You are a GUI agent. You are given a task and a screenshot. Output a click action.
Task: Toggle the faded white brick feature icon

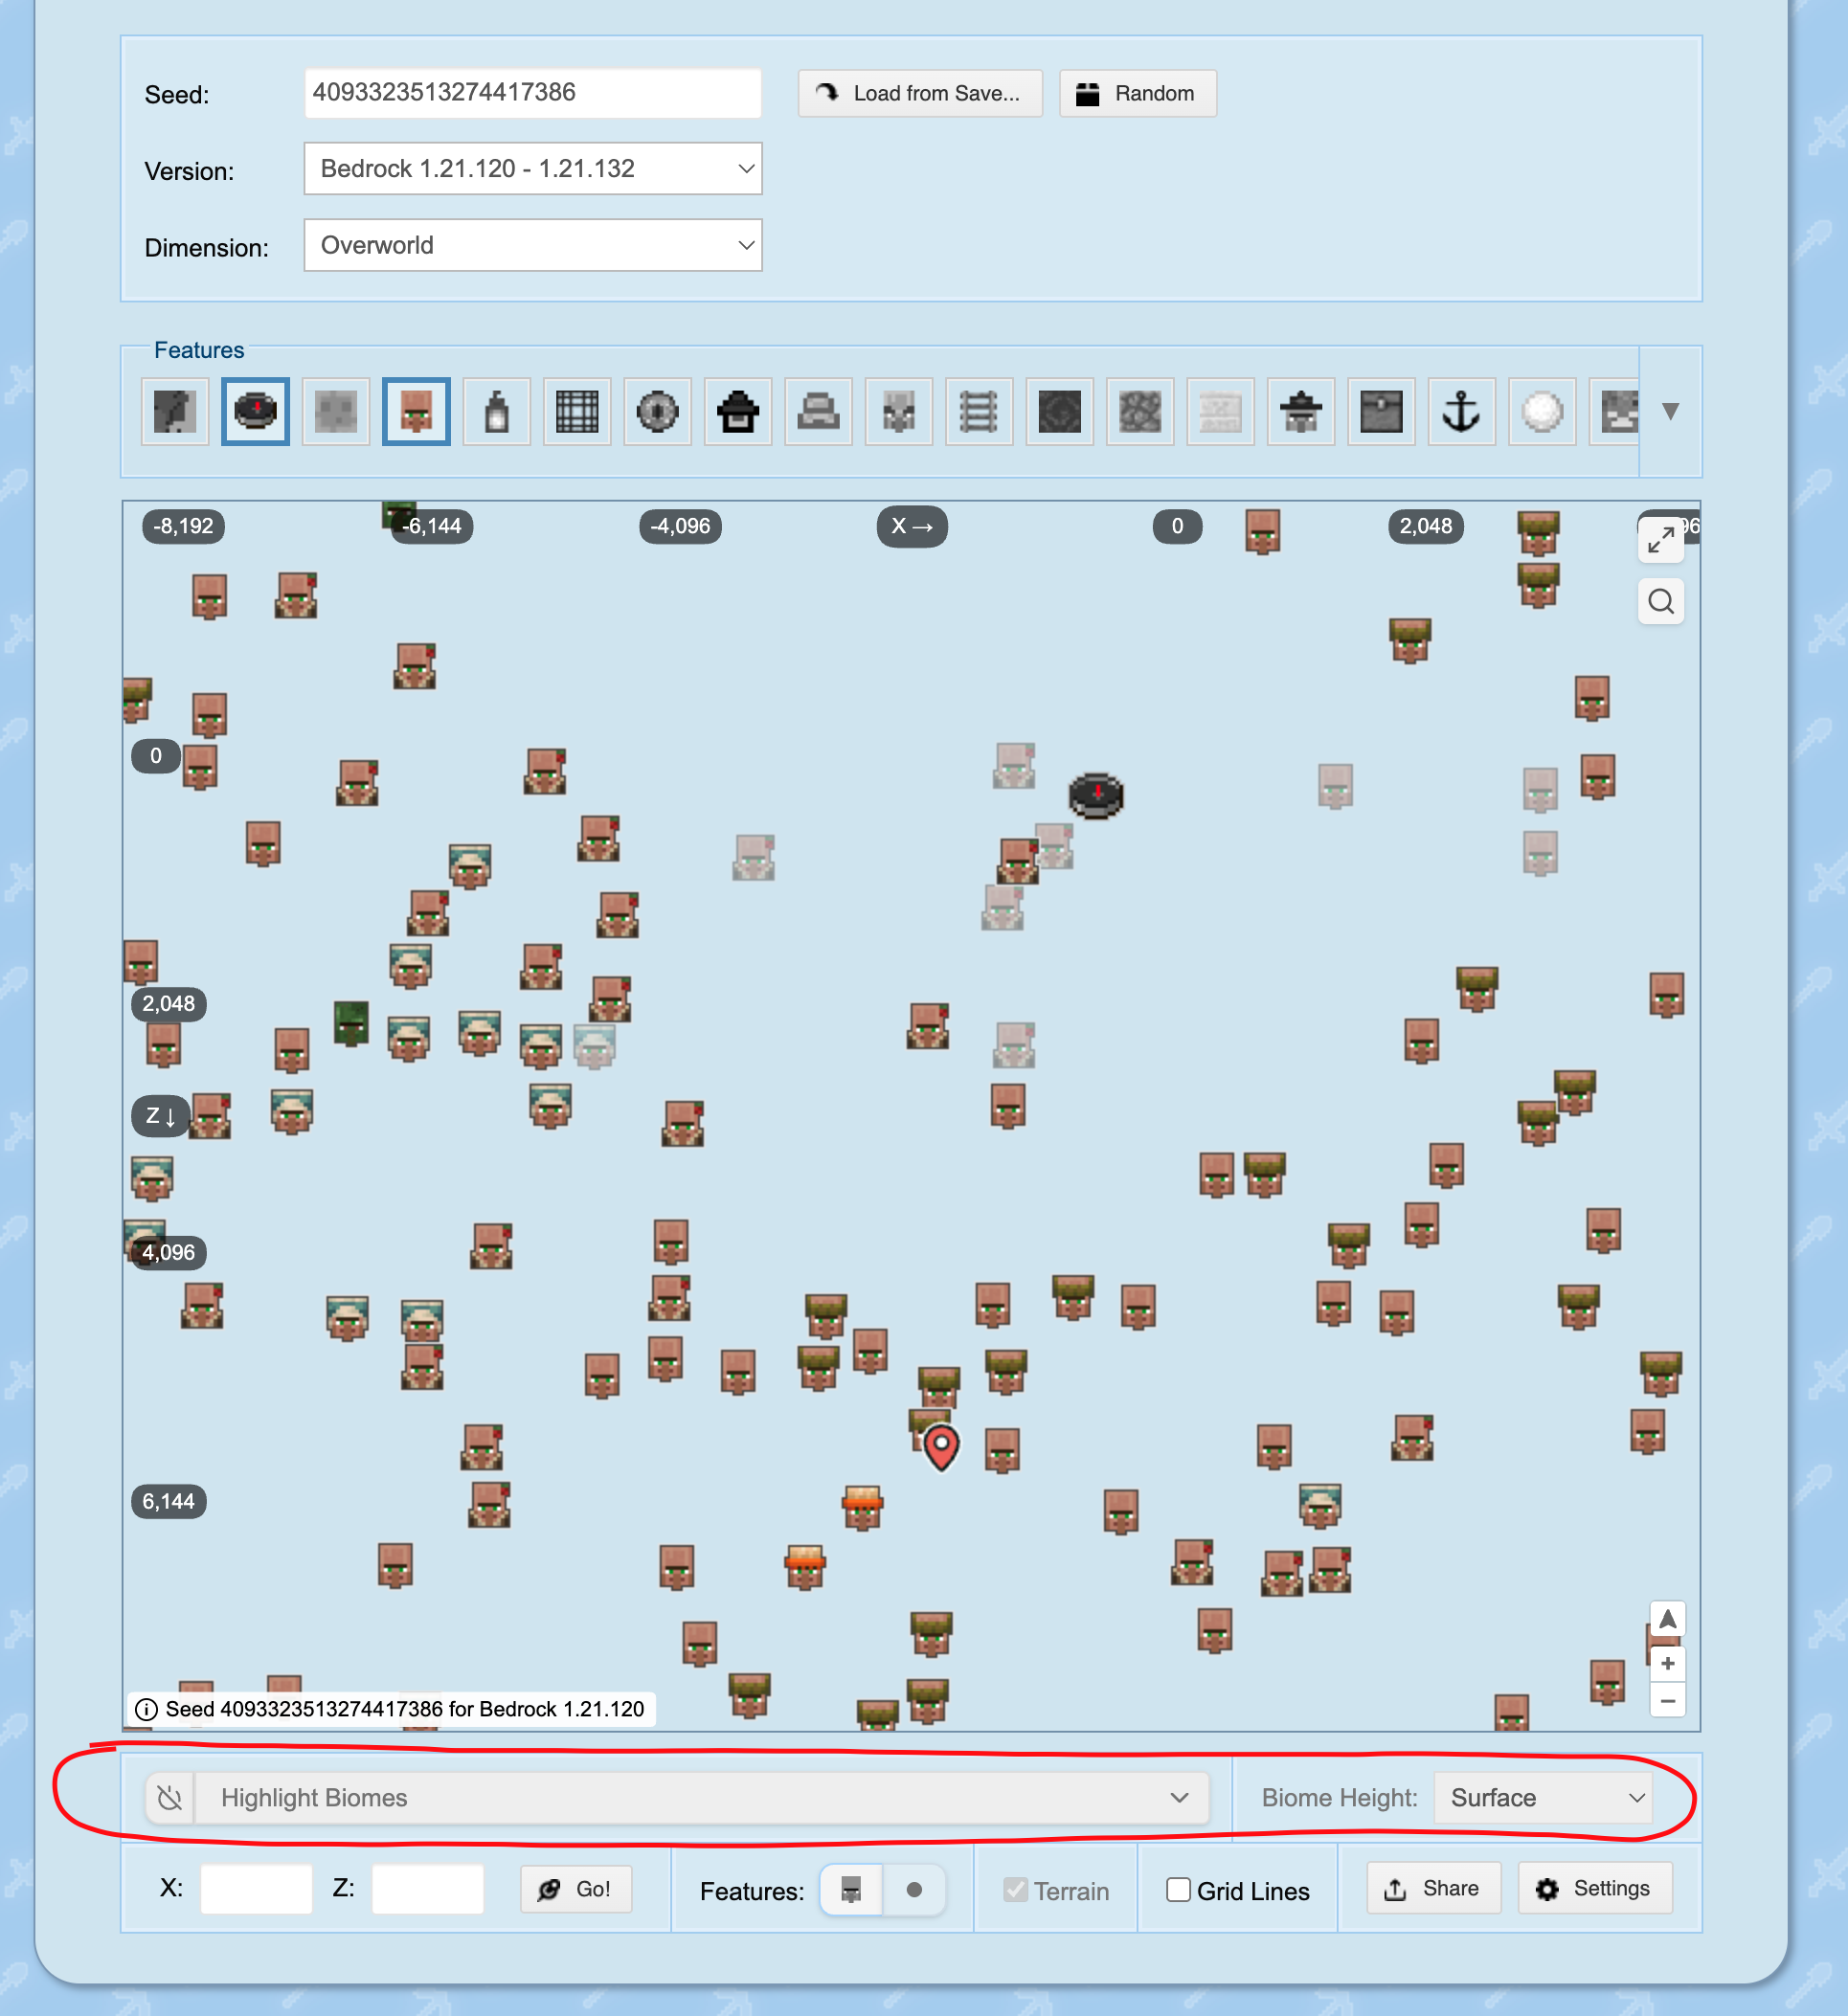coord(1220,411)
